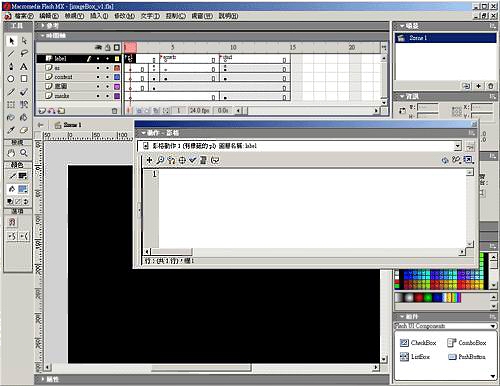Select the Zoom magnifier tool
Image resolution: width=500 pixels, height=386 pixels.
pyautogui.click(x=24, y=153)
